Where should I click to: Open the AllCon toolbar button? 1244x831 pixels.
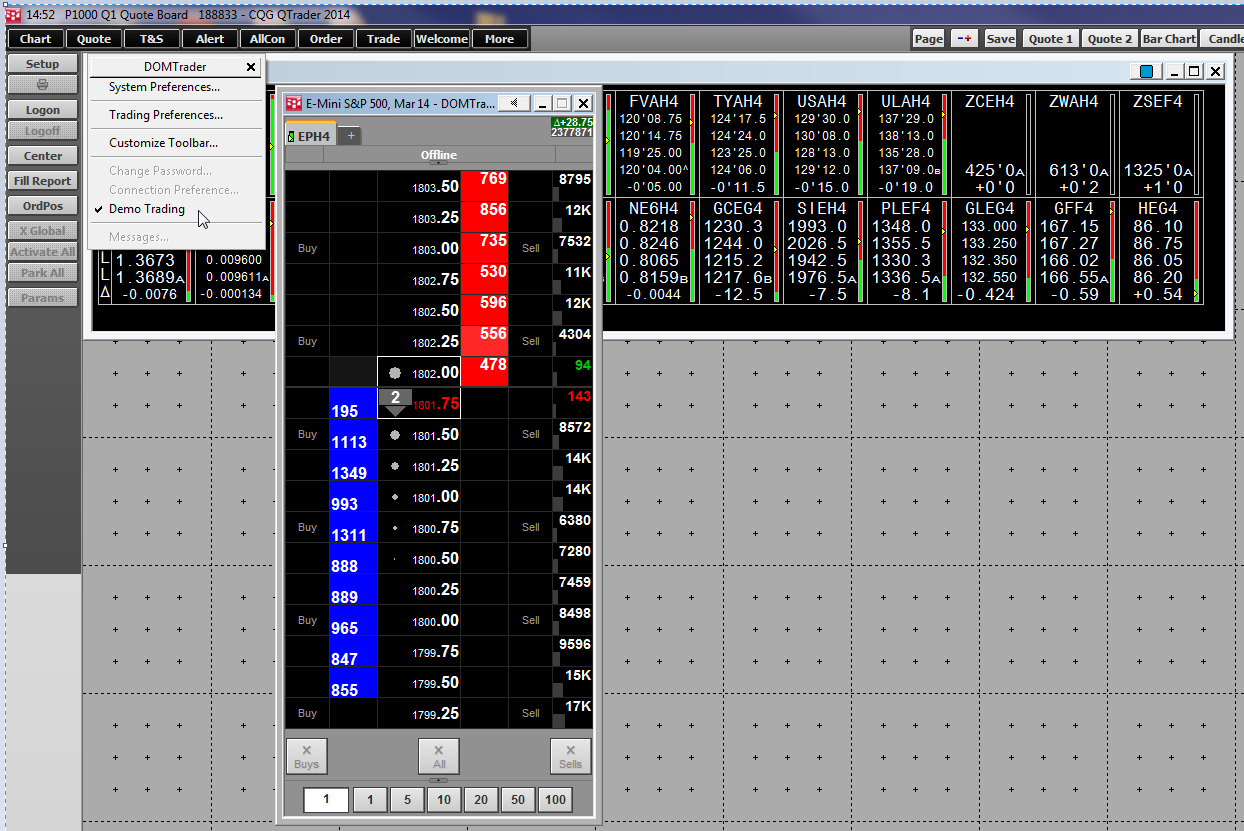(x=268, y=39)
